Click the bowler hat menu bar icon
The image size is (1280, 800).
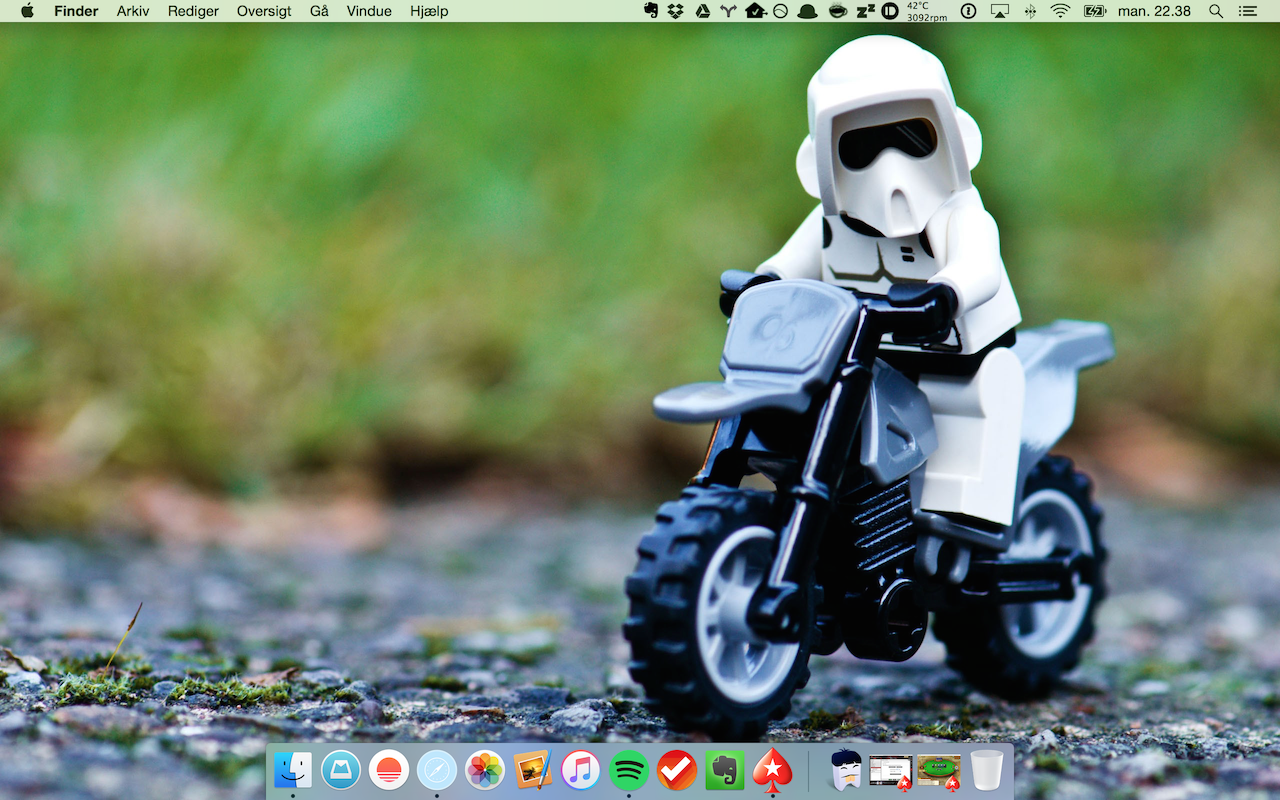pyautogui.click(x=808, y=11)
